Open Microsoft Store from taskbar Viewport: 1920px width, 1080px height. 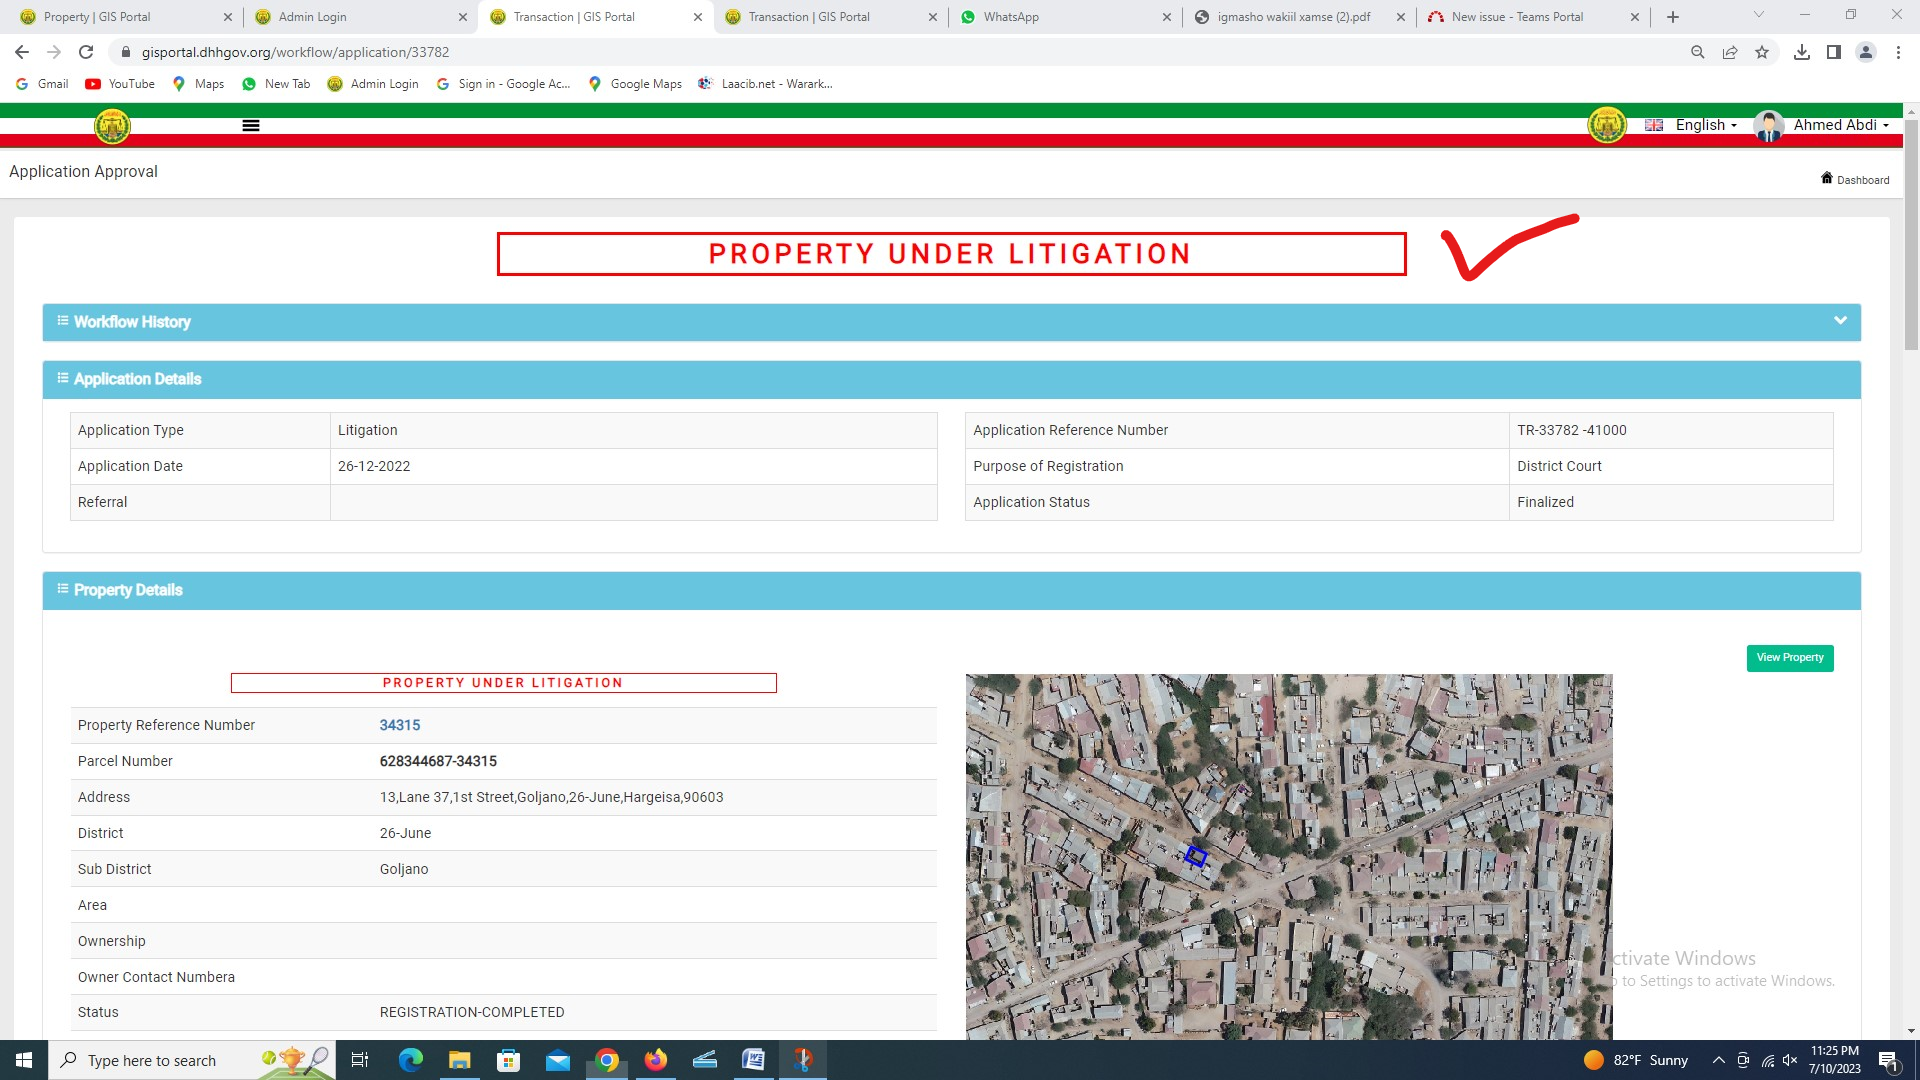pos(509,1060)
